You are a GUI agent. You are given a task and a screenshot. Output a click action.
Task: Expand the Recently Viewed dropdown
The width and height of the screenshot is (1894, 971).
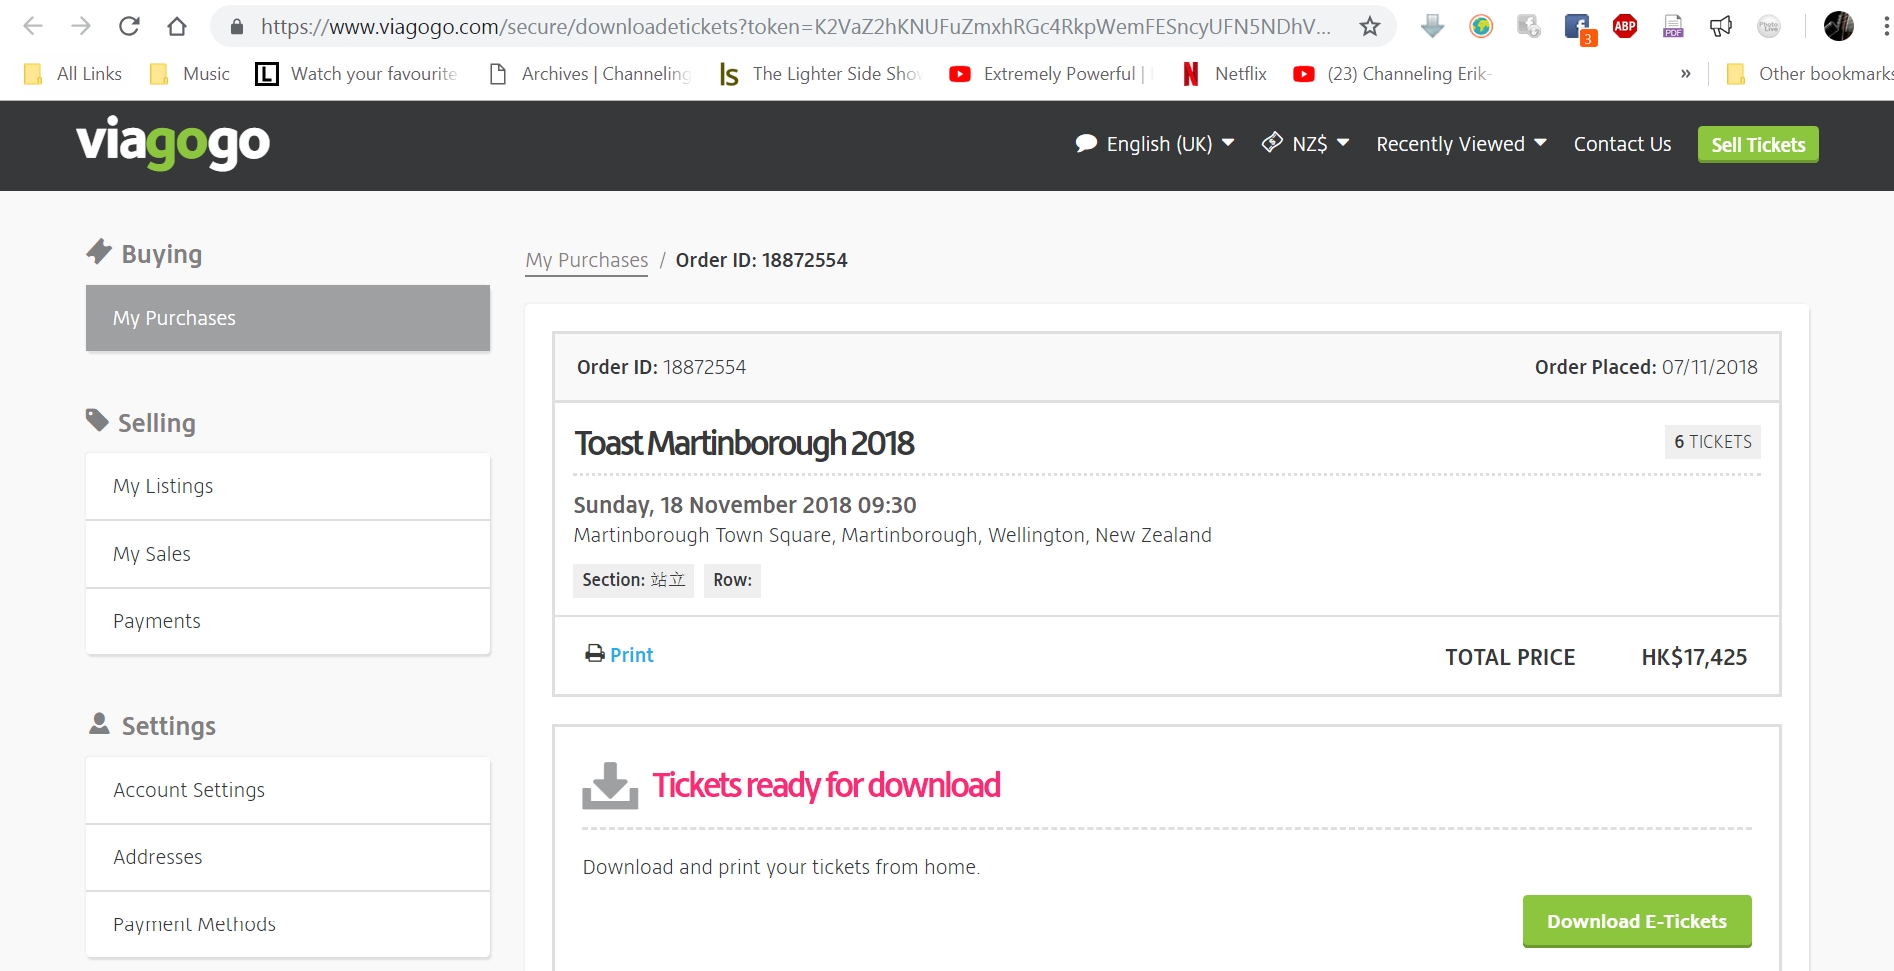coord(1459,144)
